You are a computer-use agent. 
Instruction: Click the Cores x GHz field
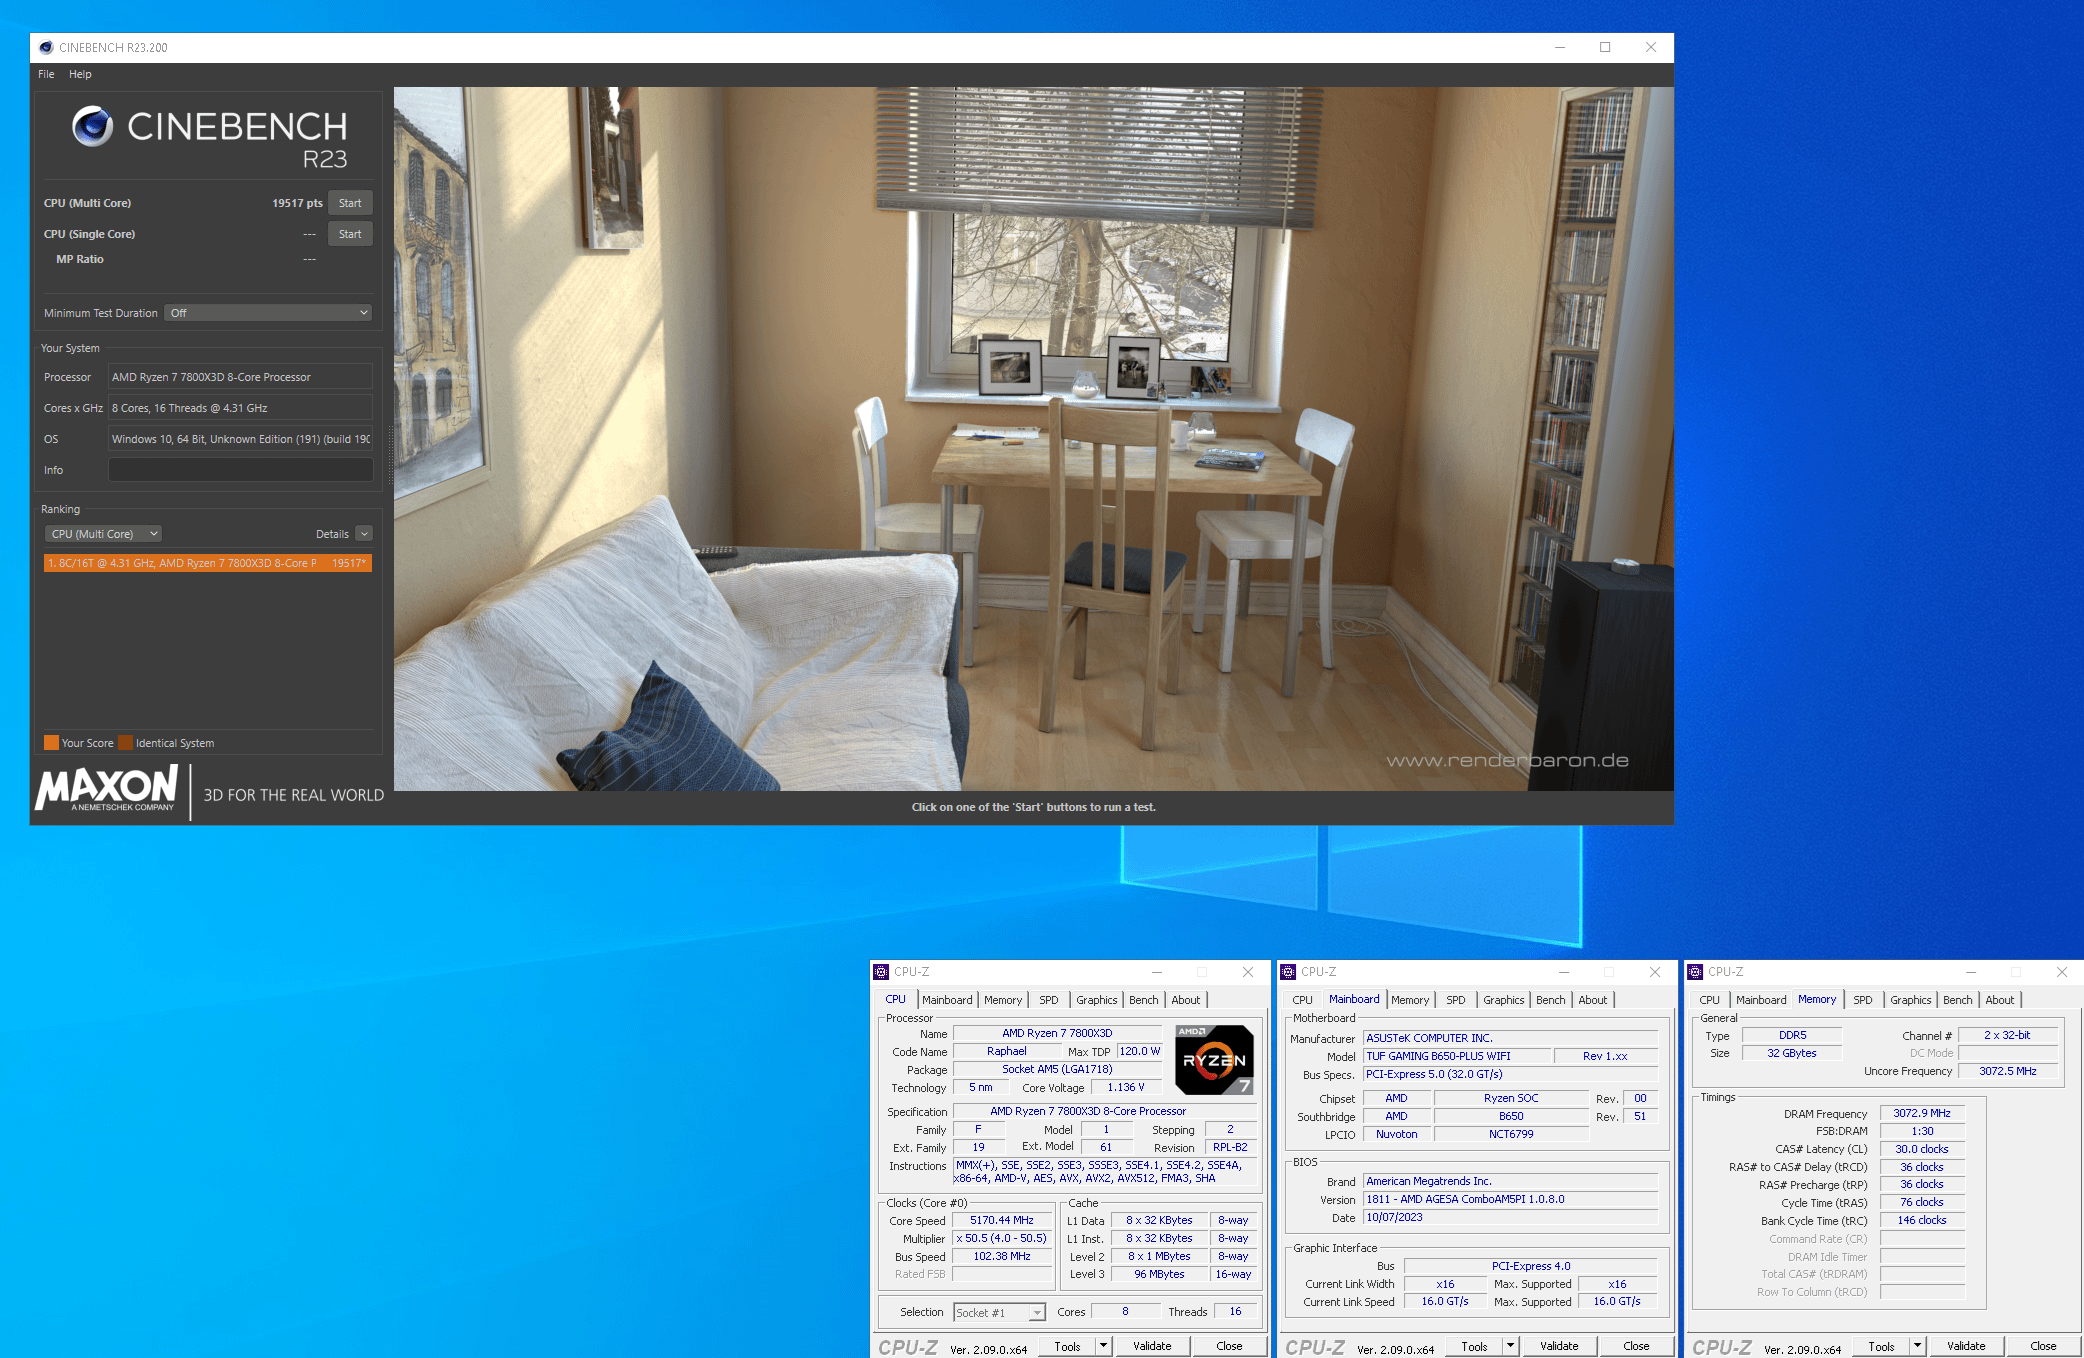click(x=240, y=408)
